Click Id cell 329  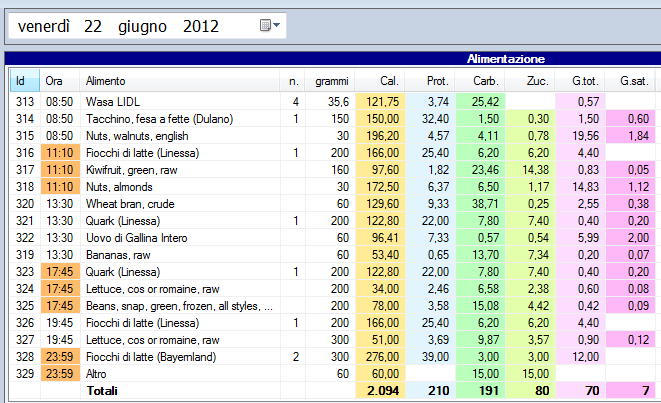click(x=25, y=374)
